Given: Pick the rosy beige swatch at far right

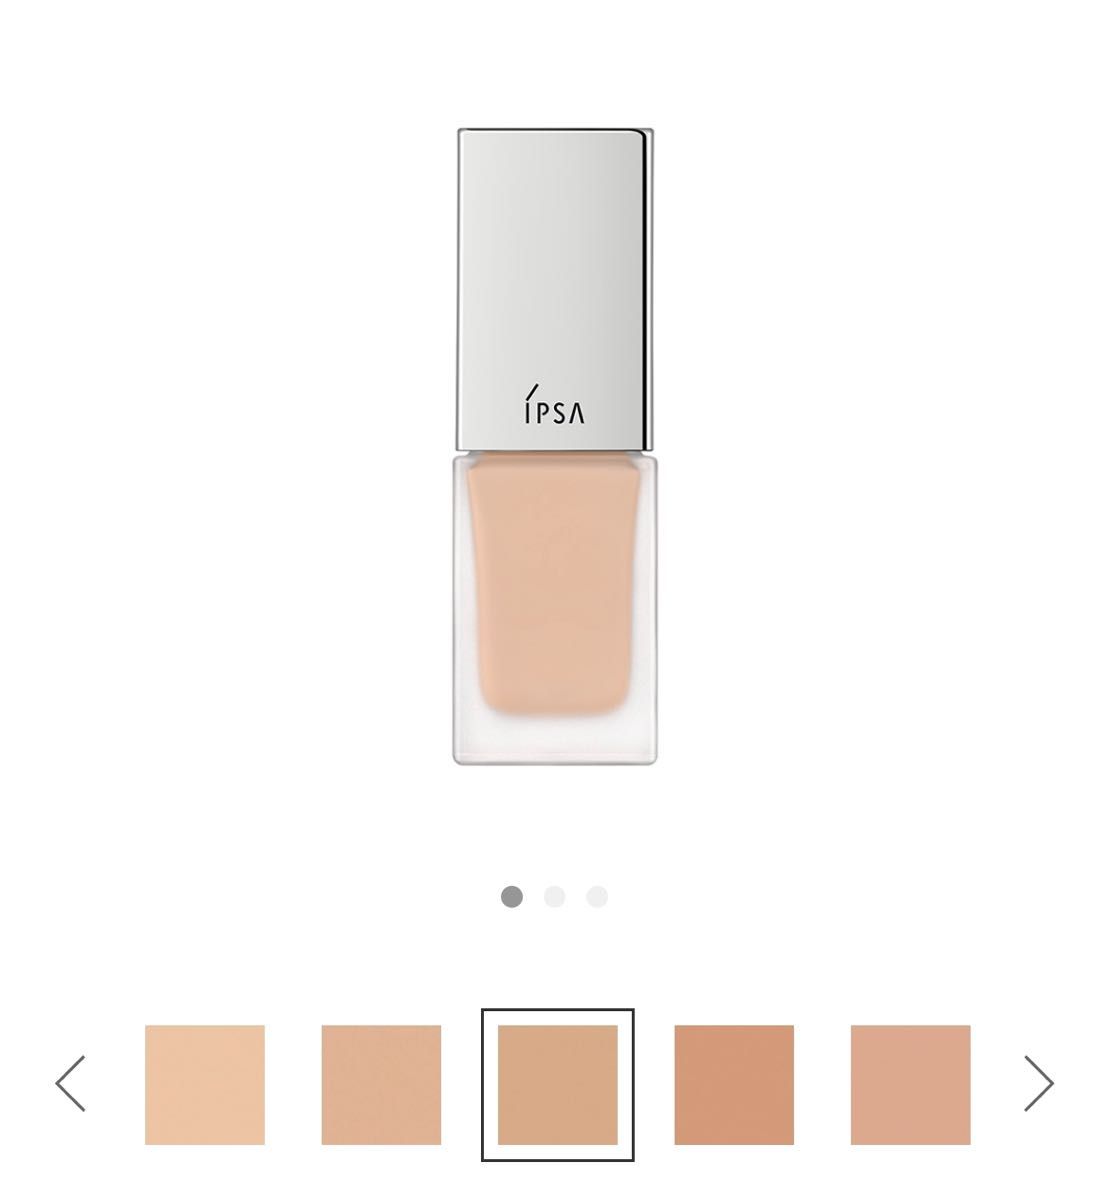Looking at the screenshot, I should click(x=911, y=1085).
